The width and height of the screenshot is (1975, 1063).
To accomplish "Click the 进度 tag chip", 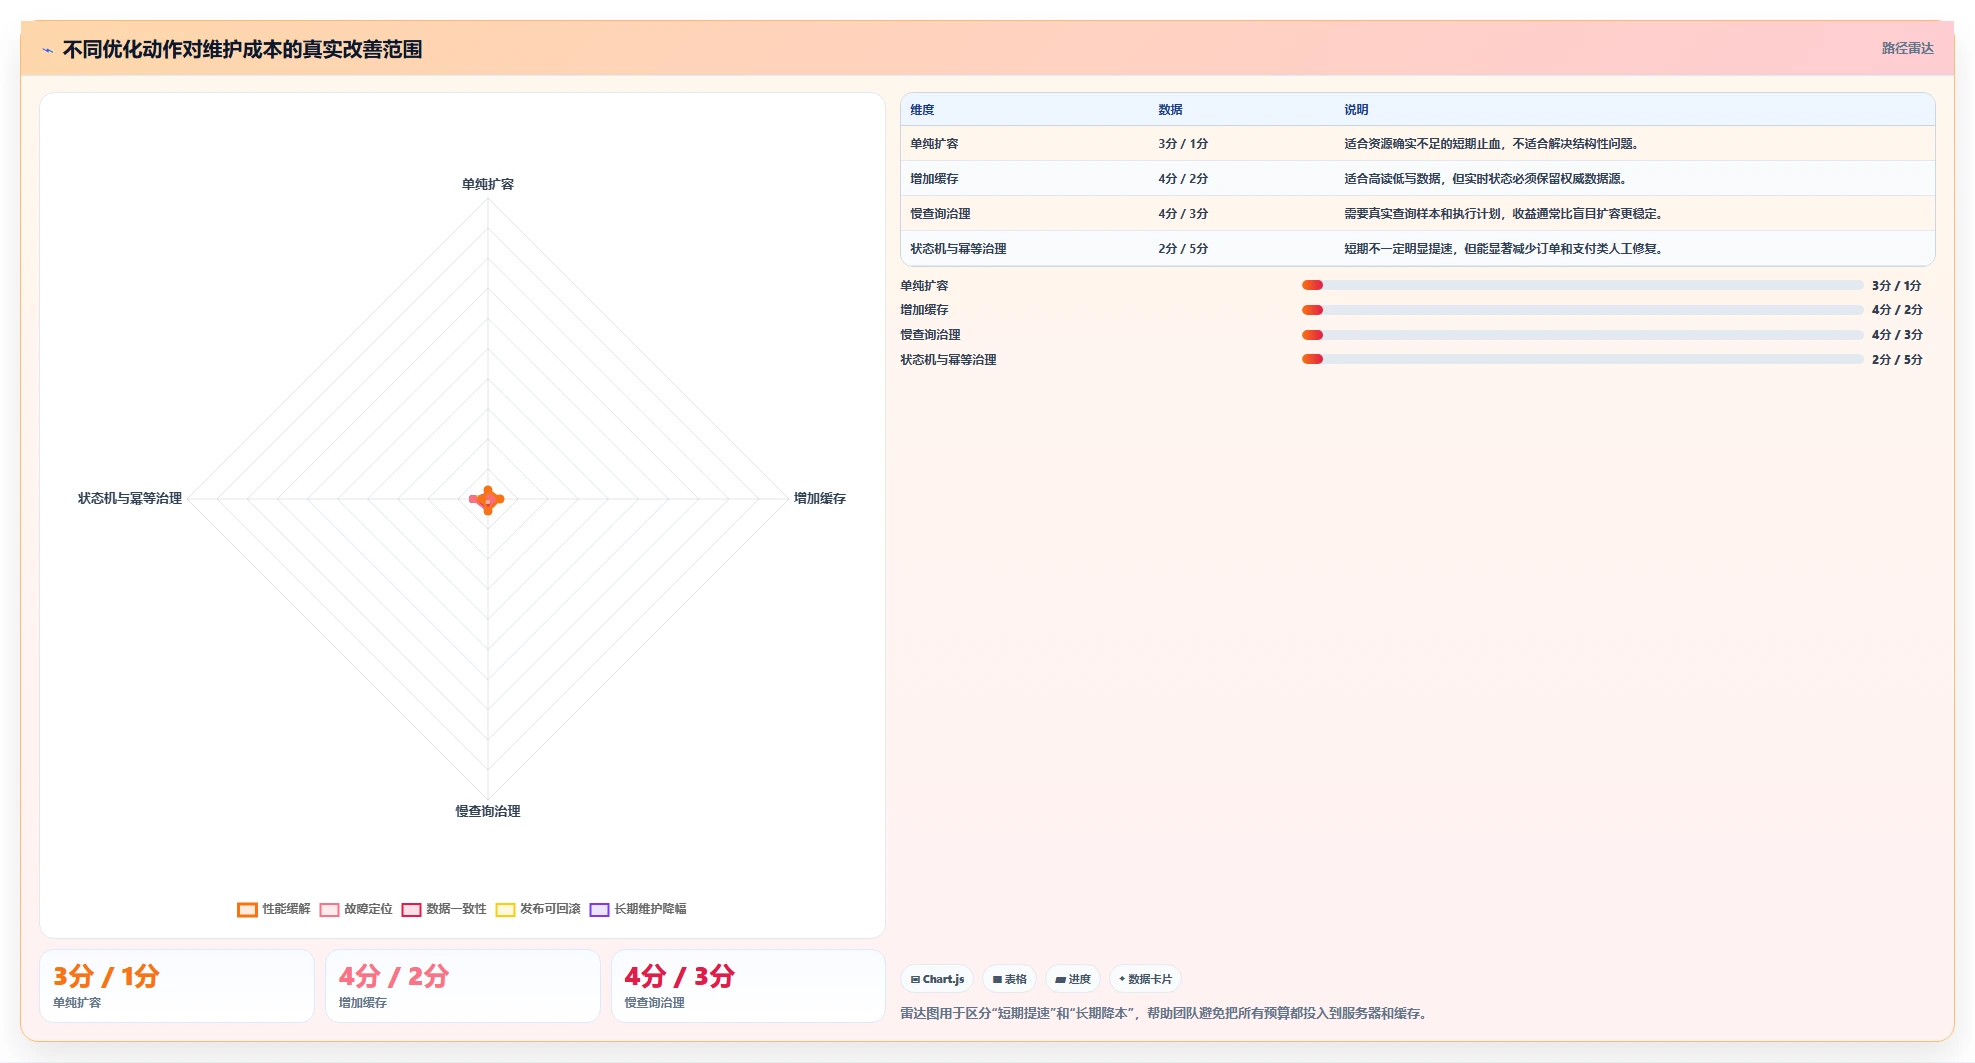I will (1073, 979).
